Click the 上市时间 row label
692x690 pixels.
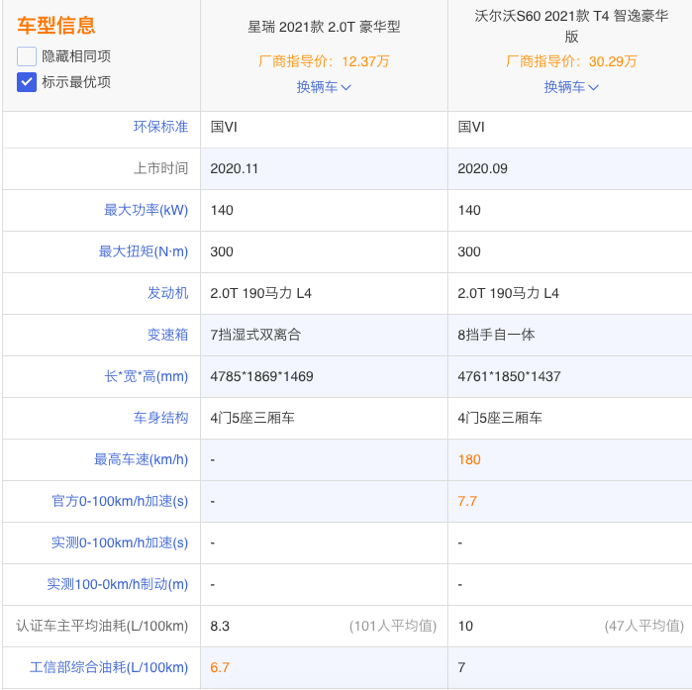coord(161,168)
